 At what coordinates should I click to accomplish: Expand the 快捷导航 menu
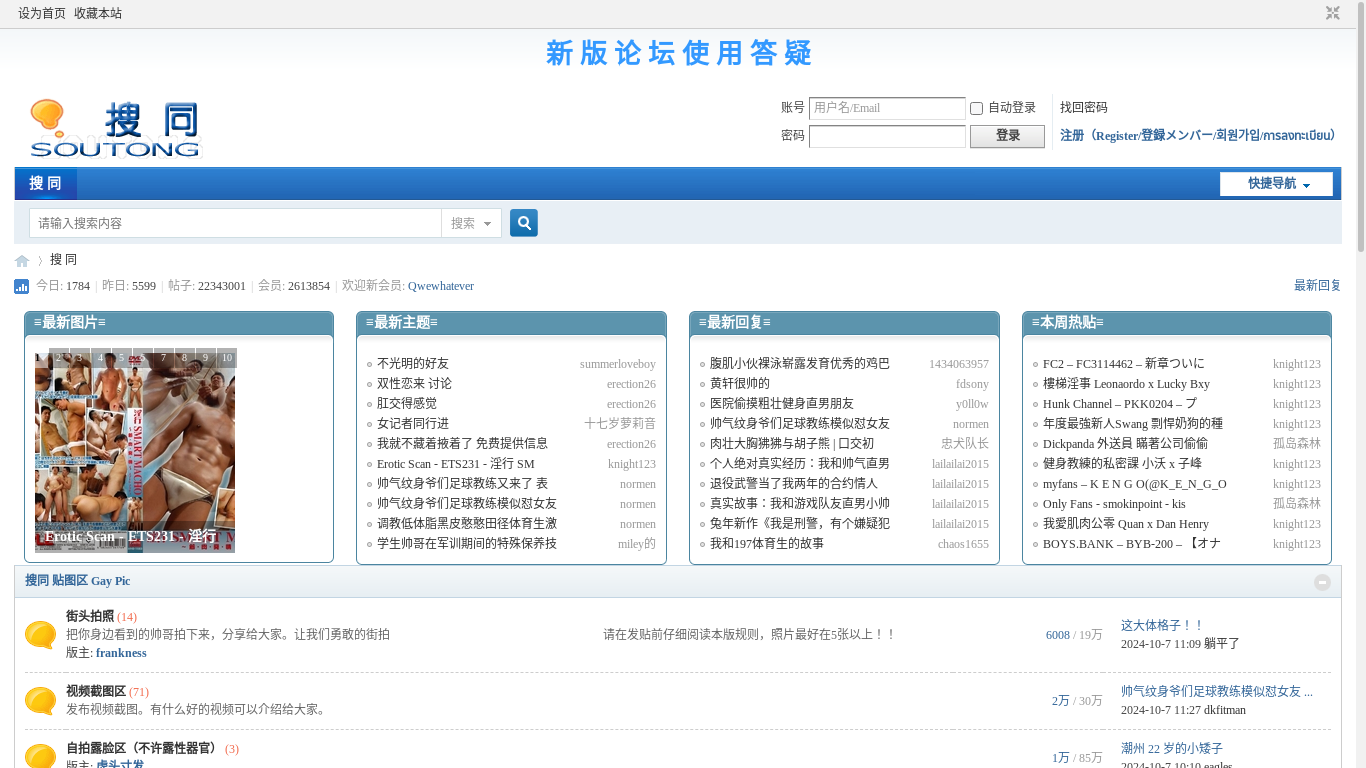(x=1276, y=184)
